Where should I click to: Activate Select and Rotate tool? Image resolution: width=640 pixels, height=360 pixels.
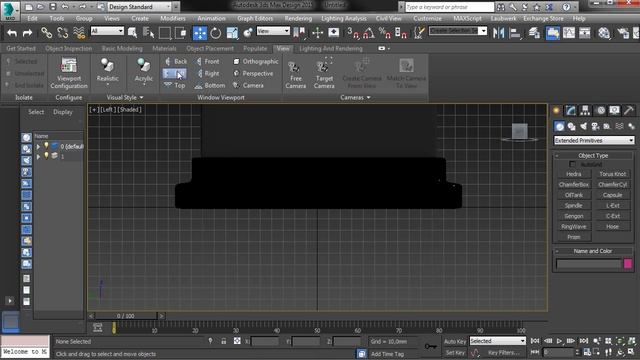pos(216,33)
